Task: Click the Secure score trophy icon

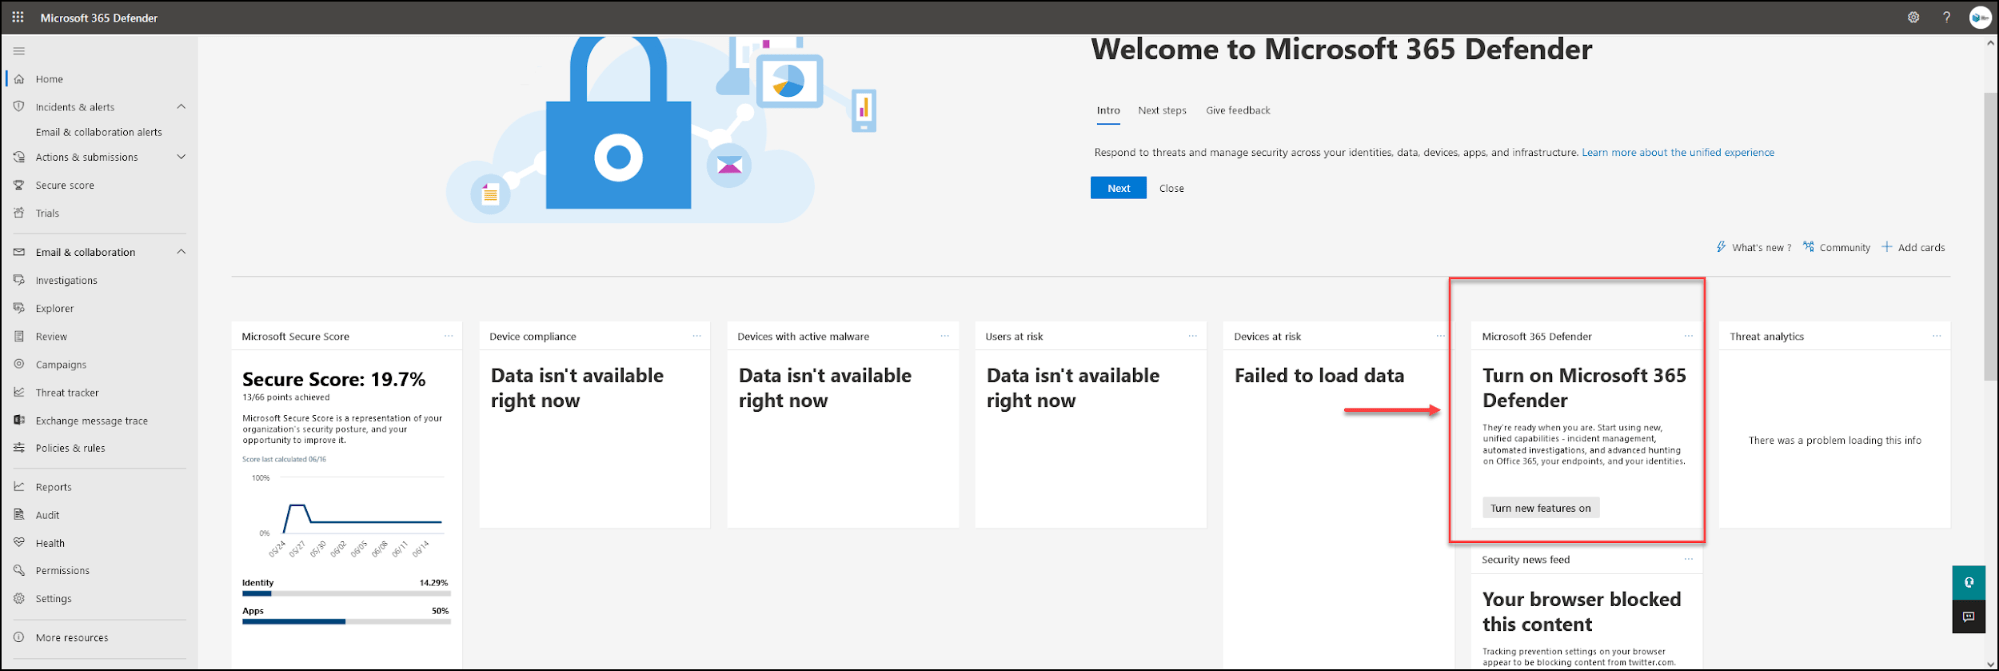Action: (19, 185)
